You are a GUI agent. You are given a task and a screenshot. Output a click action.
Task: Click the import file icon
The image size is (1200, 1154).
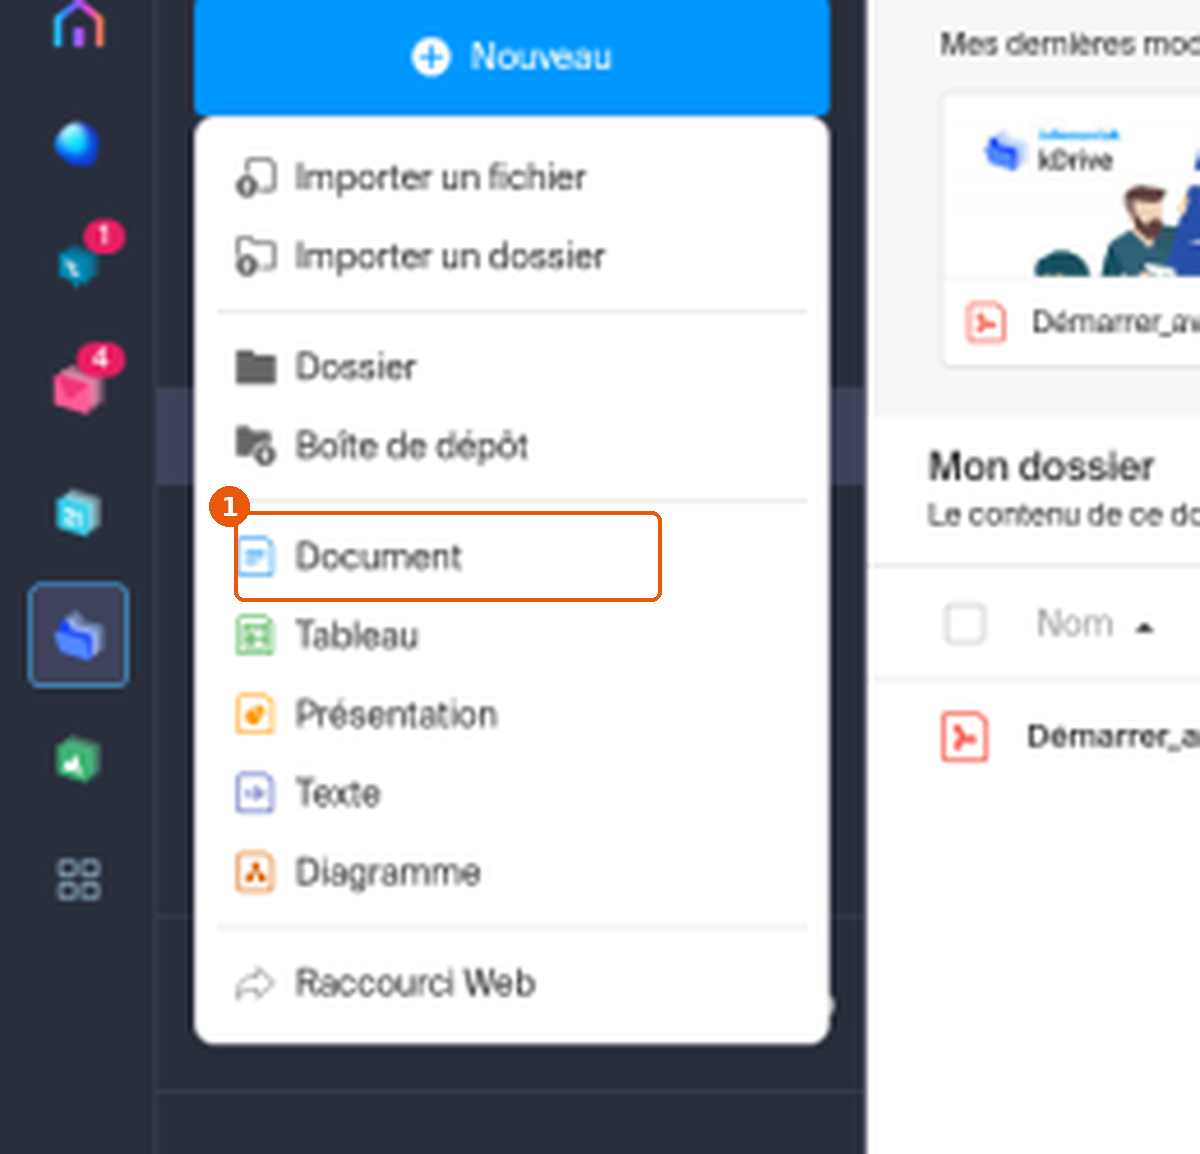pos(255,177)
